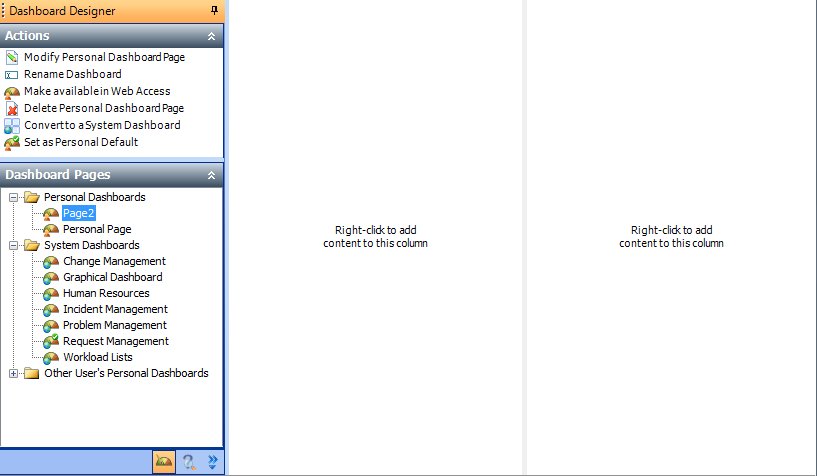The height and width of the screenshot is (476, 817).
Task: Click the Dashboard Pages panel header title
Action: pos(57,174)
